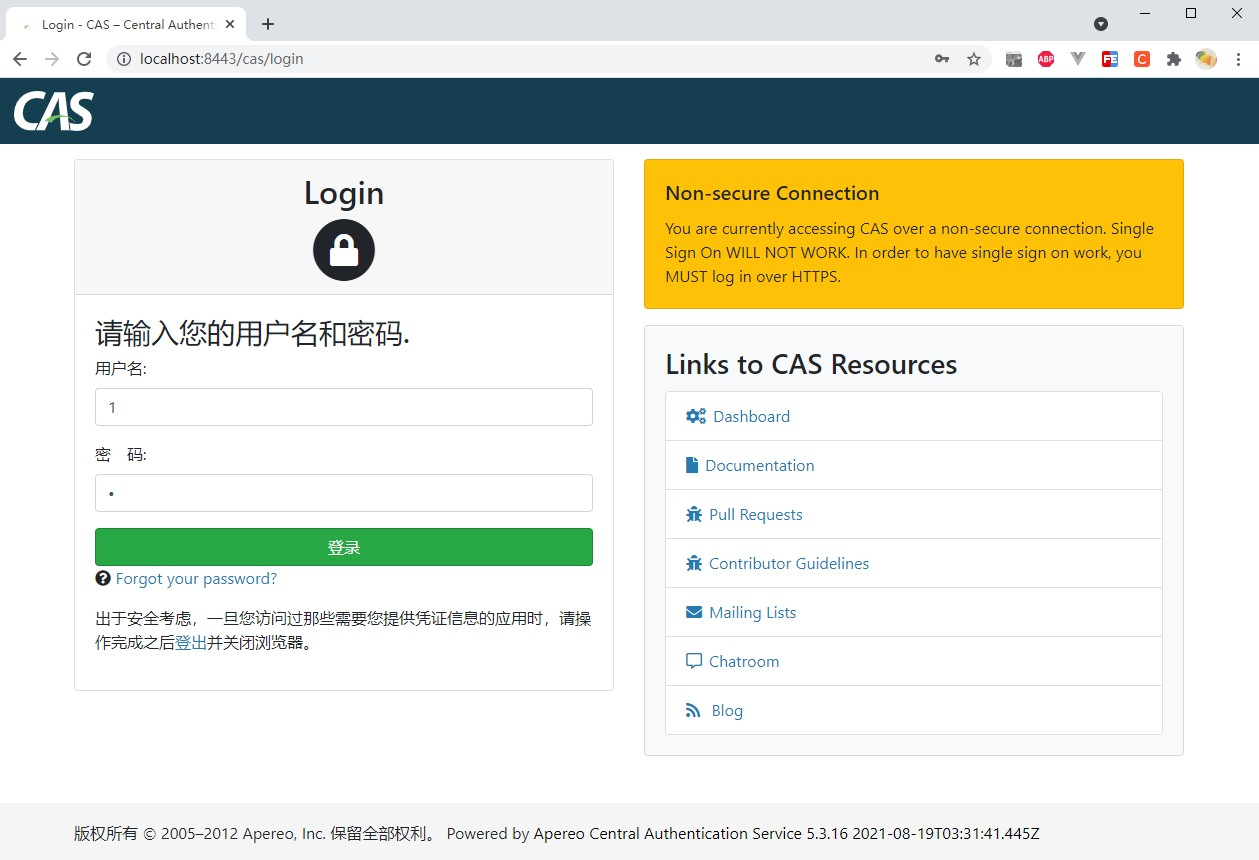Open the ABP ad blocker extension

[x=1046, y=59]
